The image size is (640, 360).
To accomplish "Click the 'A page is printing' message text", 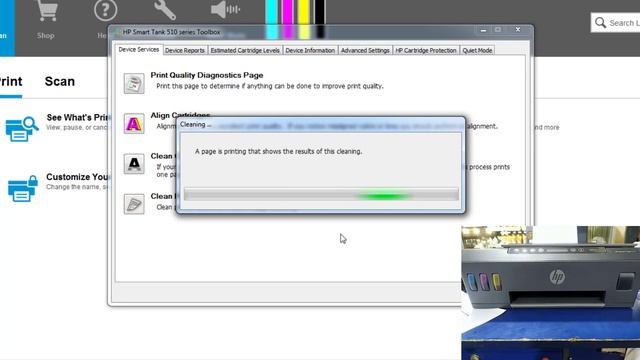I will (x=278, y=151).
